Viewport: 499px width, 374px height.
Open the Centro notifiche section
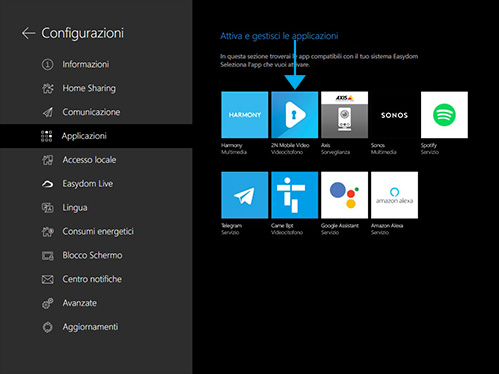(x=96, y=279)
